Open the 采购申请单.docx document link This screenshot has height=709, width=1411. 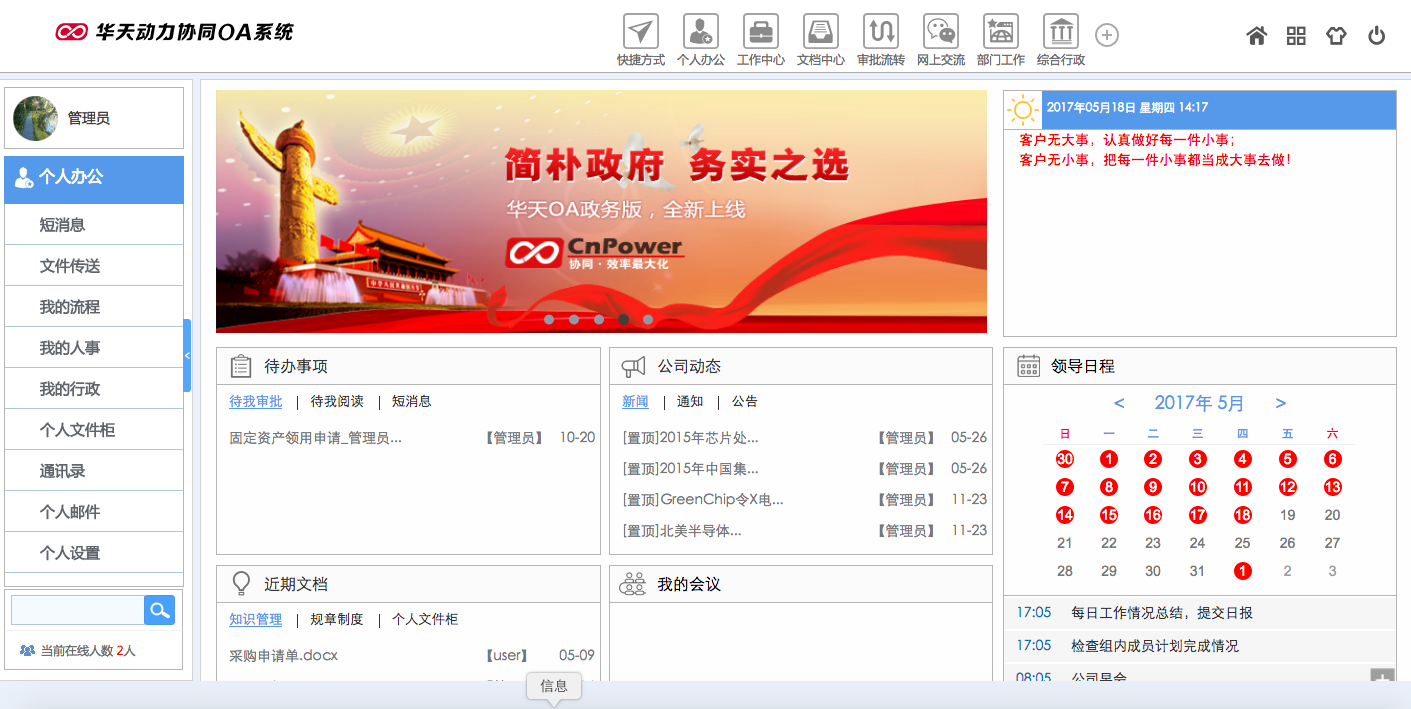(x=283, y=655)
